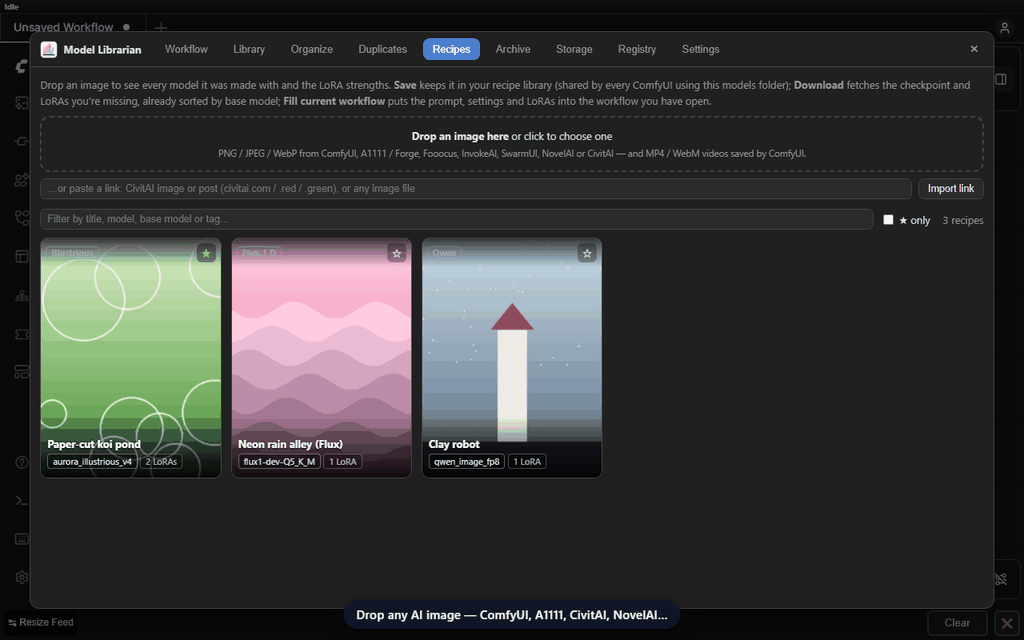This screenshot has width=1024, height=640.
Task: Open the help question-mark icon
Action: [22, 462]
